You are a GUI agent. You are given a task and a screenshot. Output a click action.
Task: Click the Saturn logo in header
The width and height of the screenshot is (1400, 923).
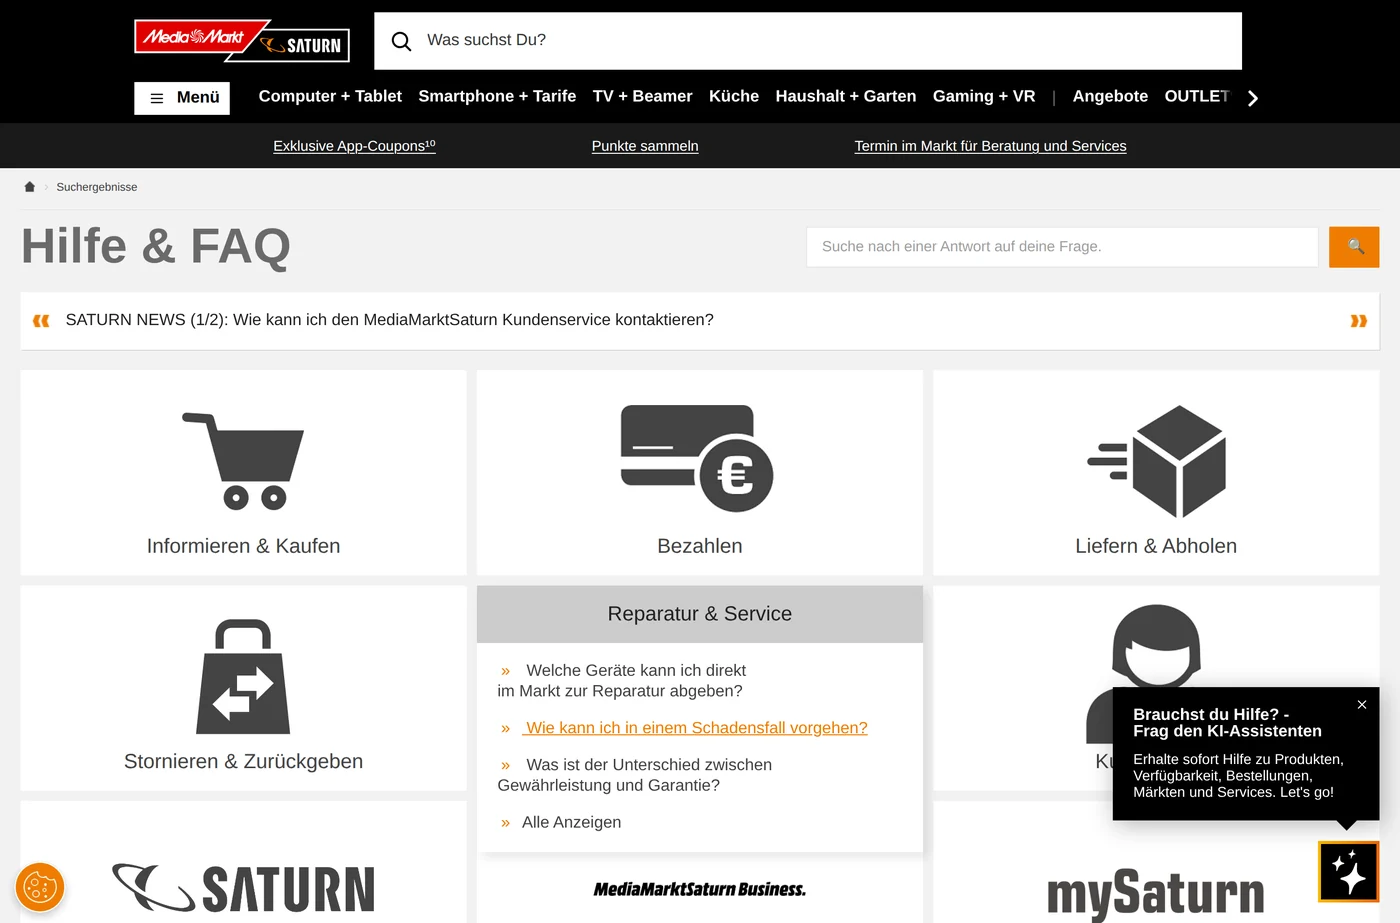[x=302, y=45]
